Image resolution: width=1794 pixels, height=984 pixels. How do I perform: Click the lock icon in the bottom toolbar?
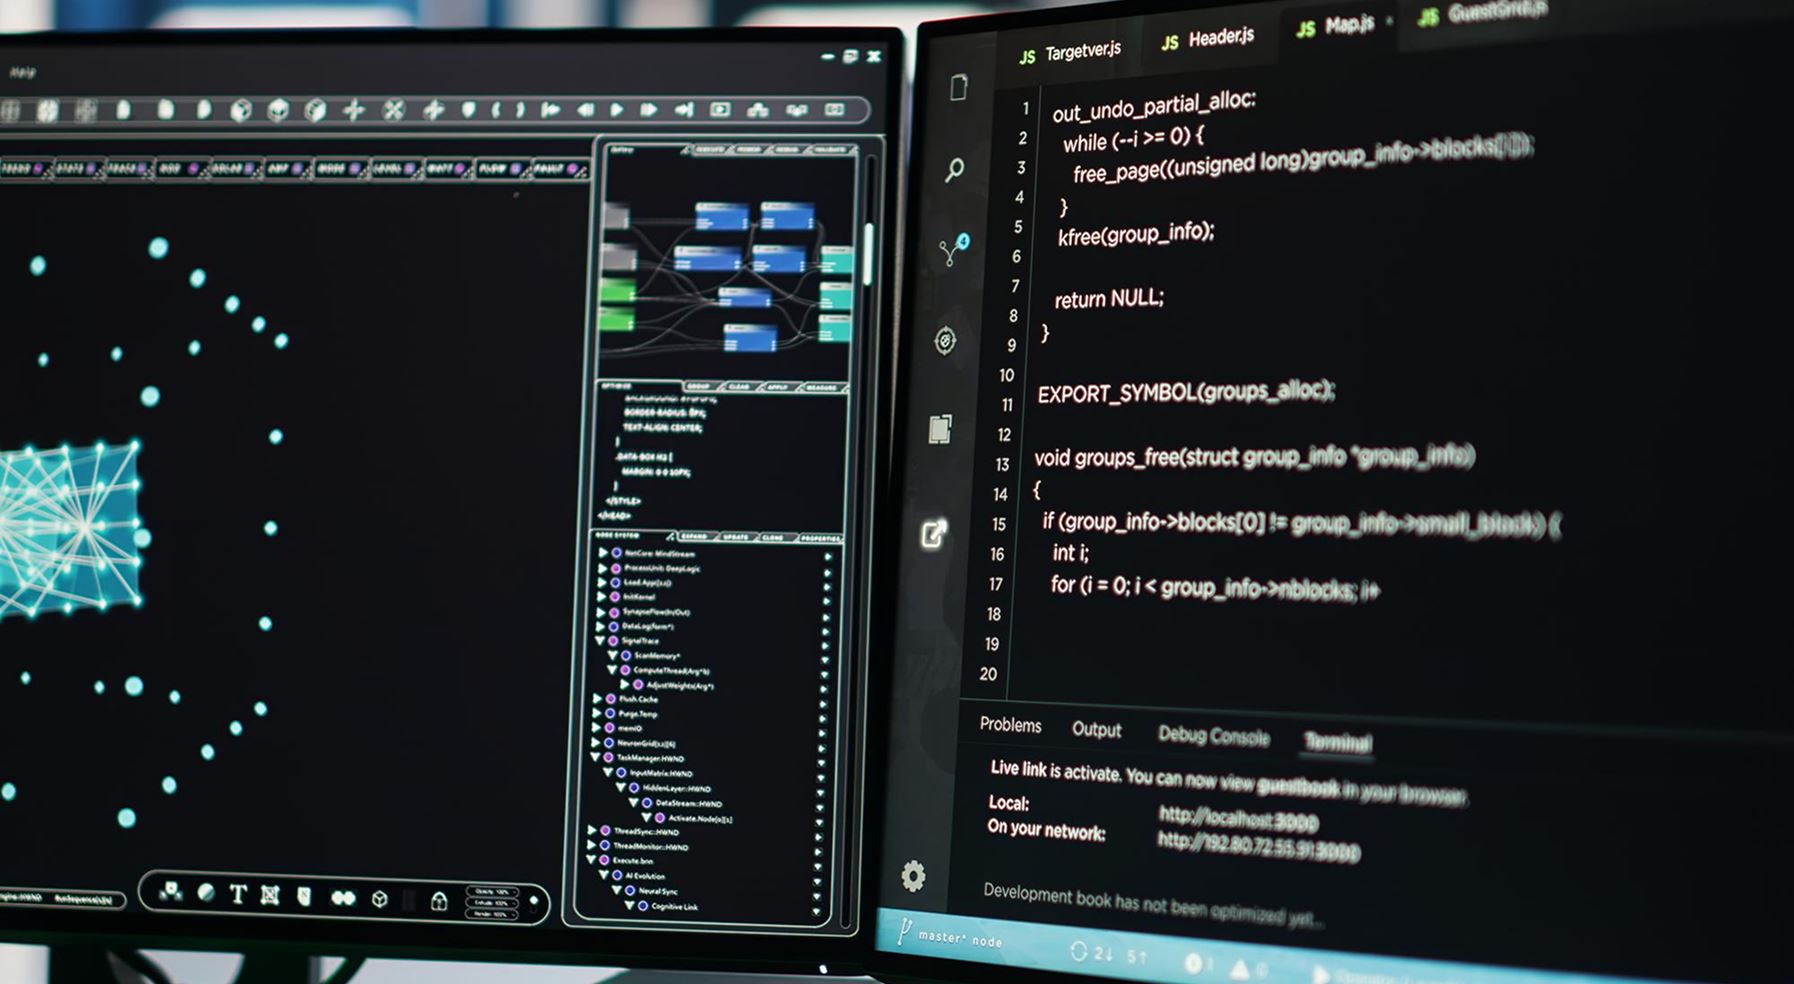click(438, 901)
